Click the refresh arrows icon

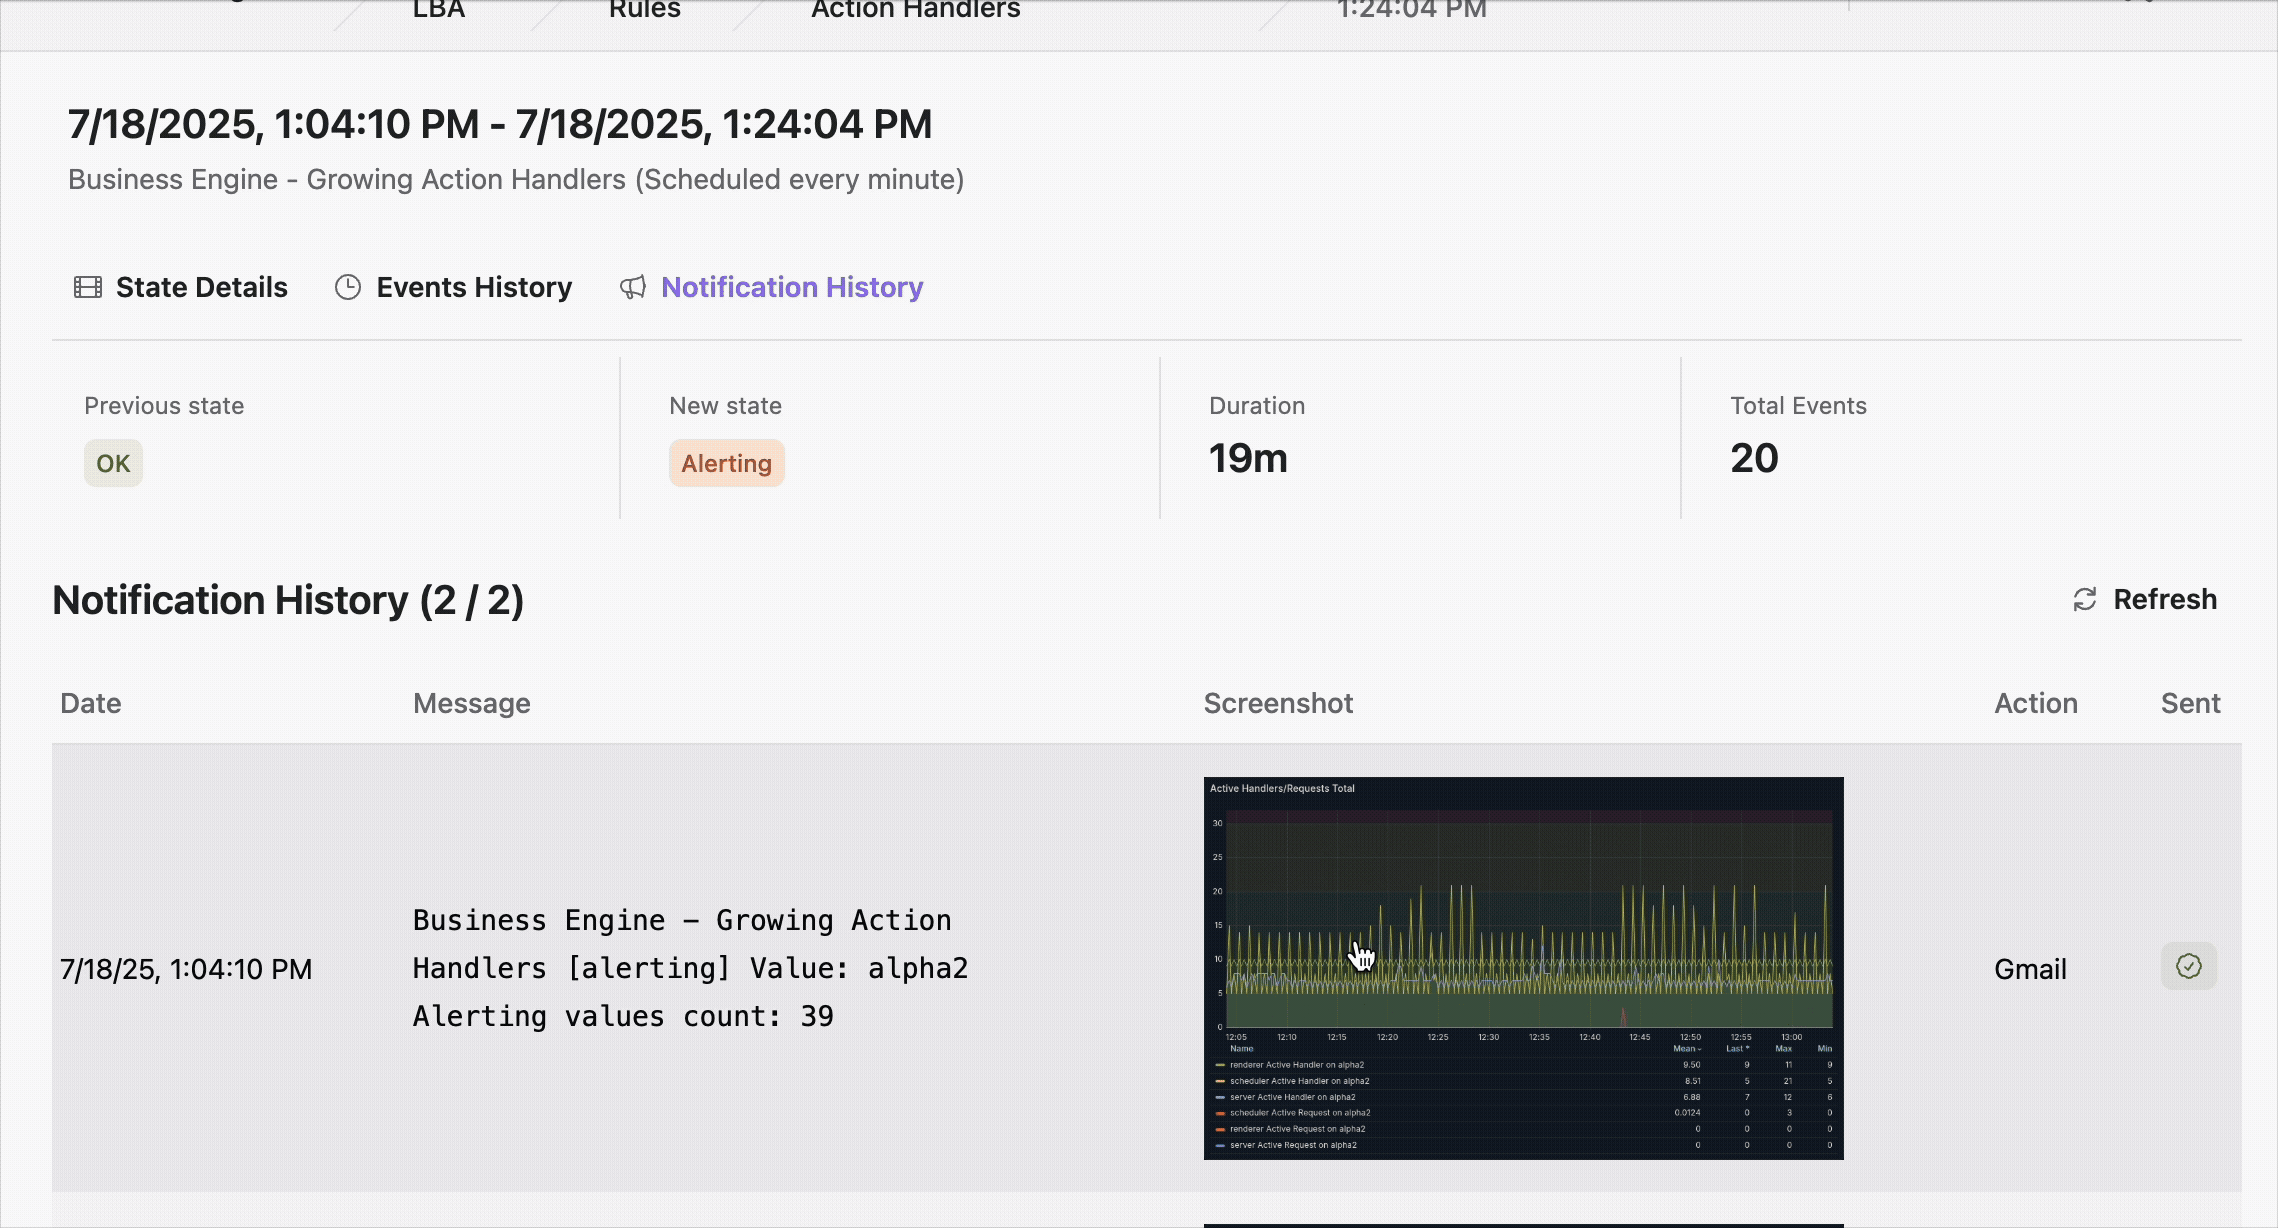pyautogui.click(x=2085, y=599)
